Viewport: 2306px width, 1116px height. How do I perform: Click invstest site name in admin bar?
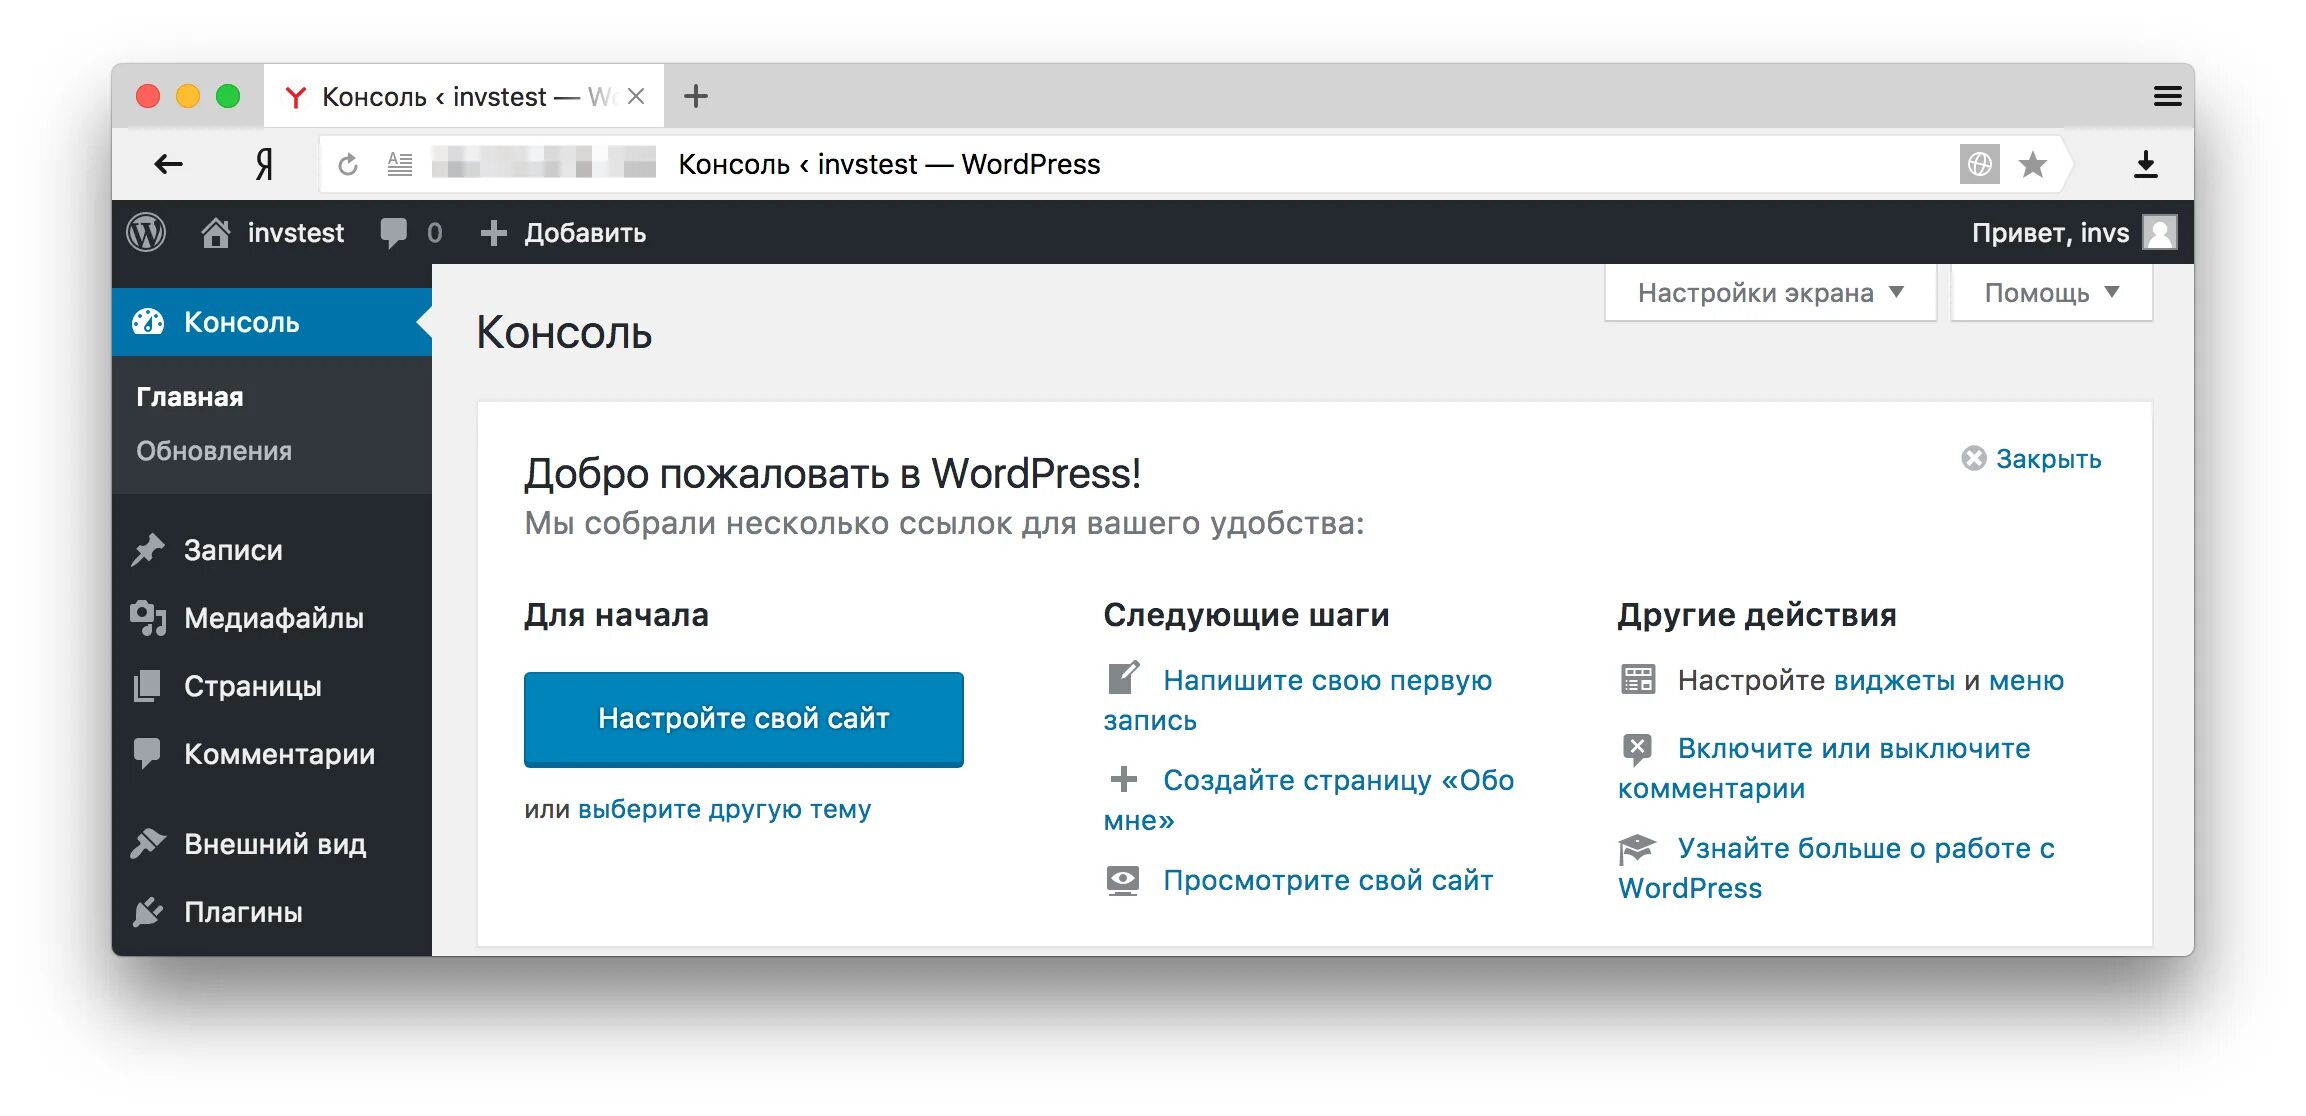(x=295, y=232)
